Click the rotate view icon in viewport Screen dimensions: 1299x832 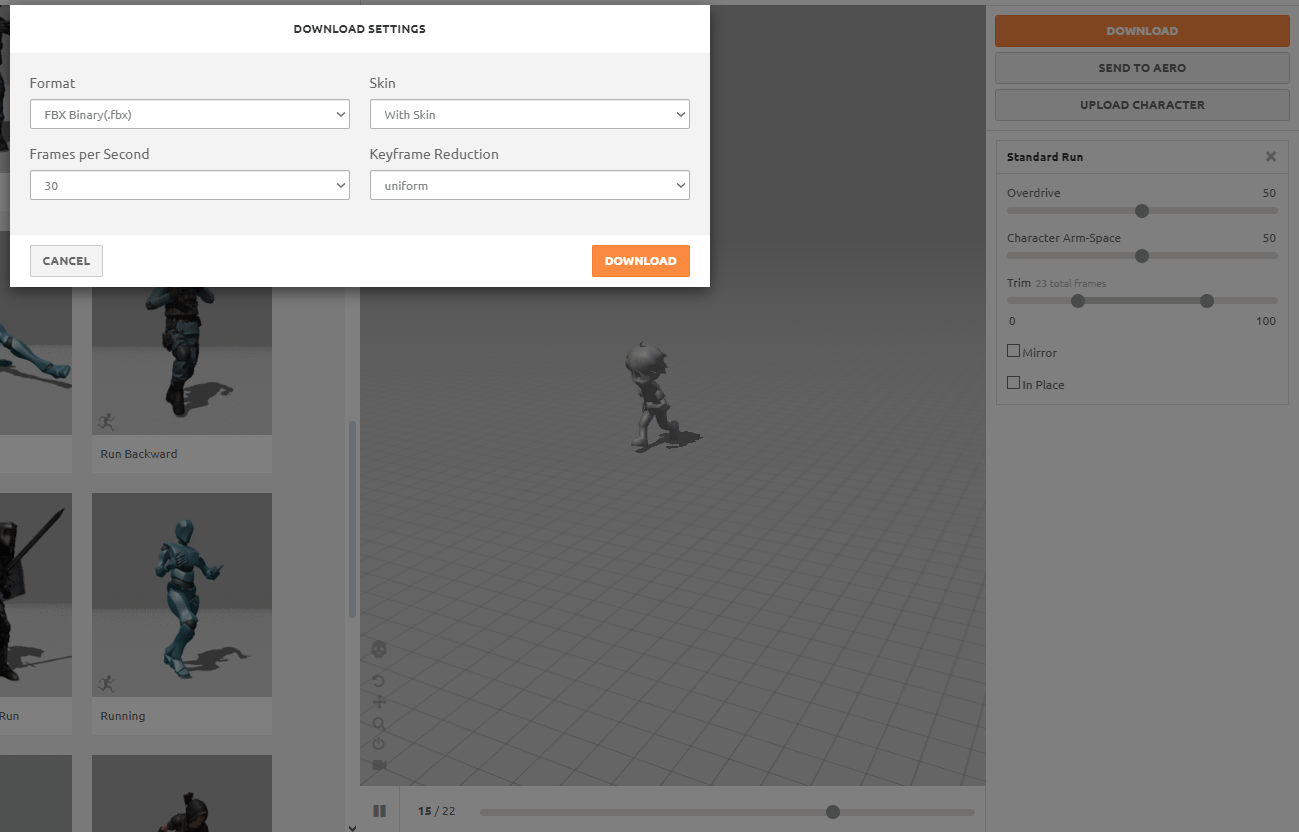379,681
